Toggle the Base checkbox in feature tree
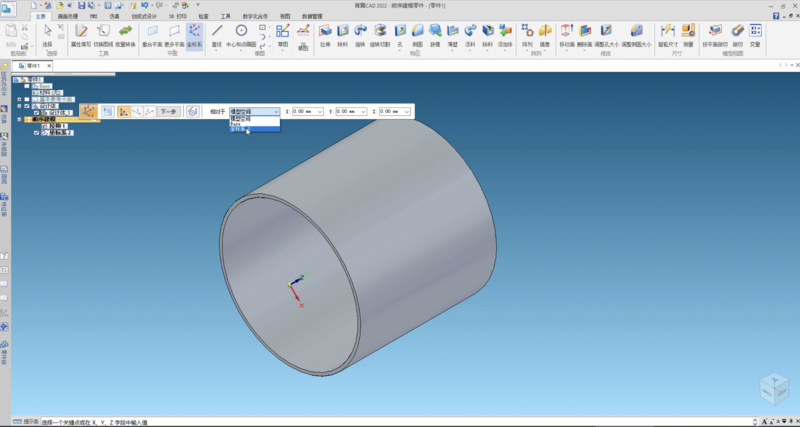800x427 pixels. click(x=26, y=88)
